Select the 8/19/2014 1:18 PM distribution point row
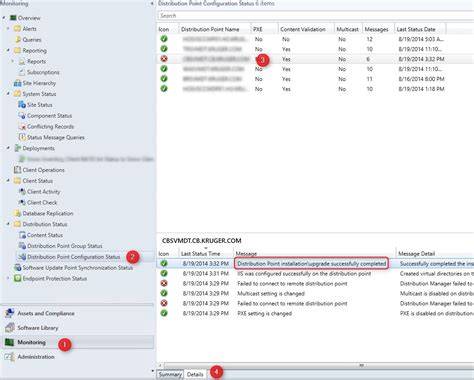Screen dimensions: 474x380 coord(315,89)
